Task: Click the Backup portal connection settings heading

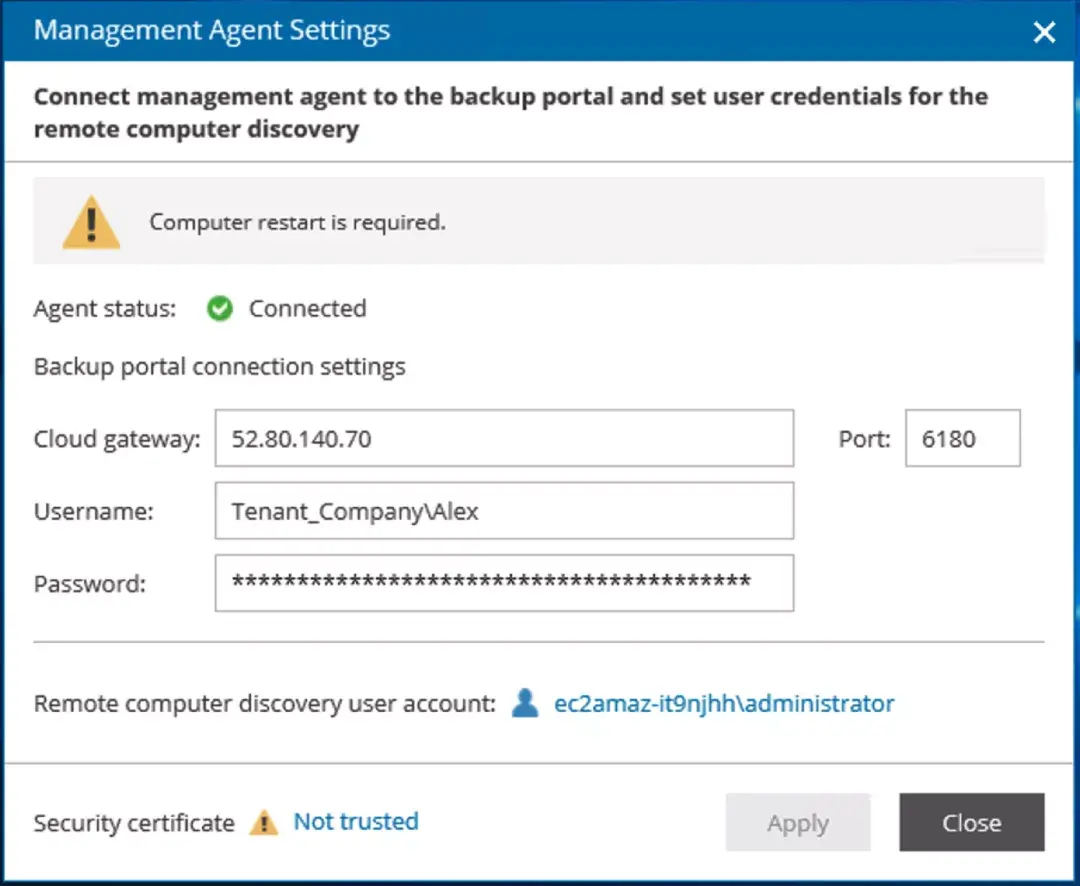Action: click(219, 366)
